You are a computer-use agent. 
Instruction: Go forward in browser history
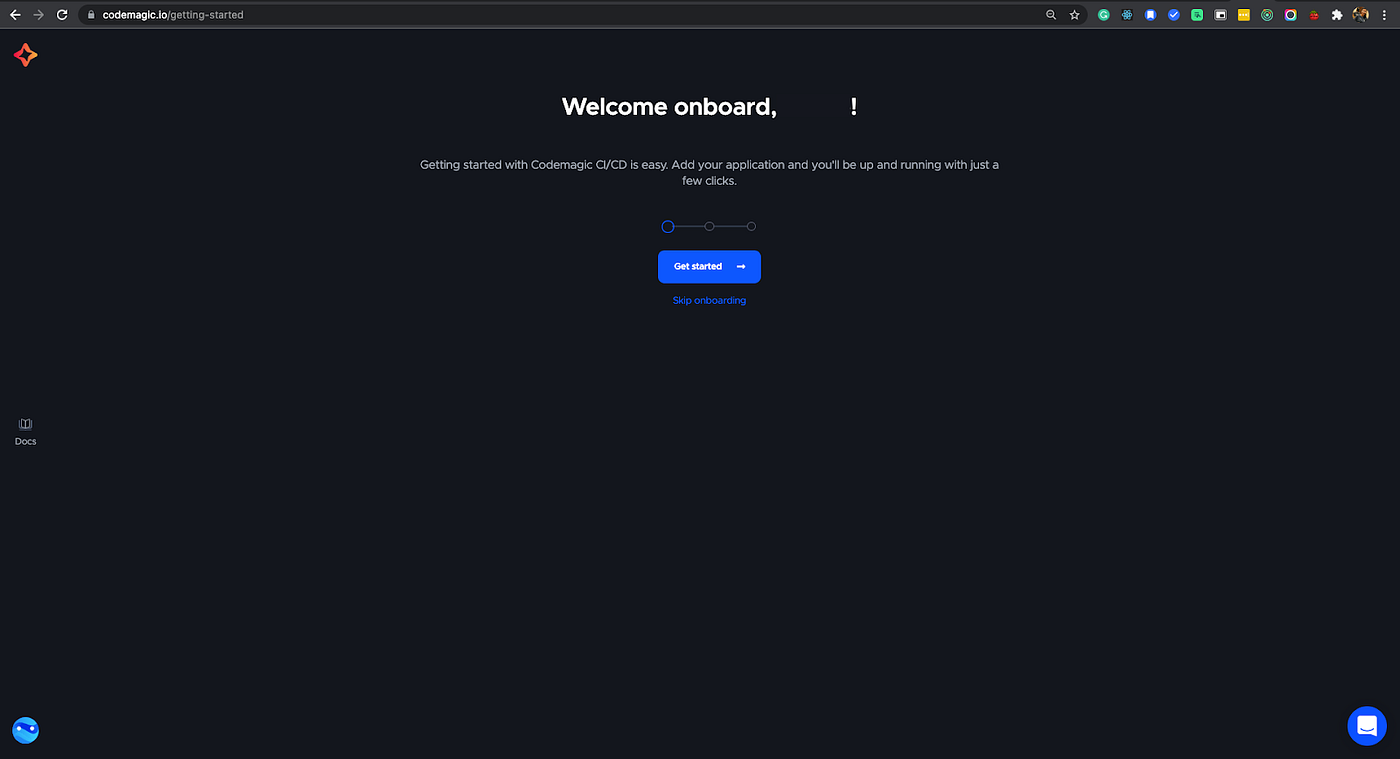pyautogui.click(x=38, y=15)
